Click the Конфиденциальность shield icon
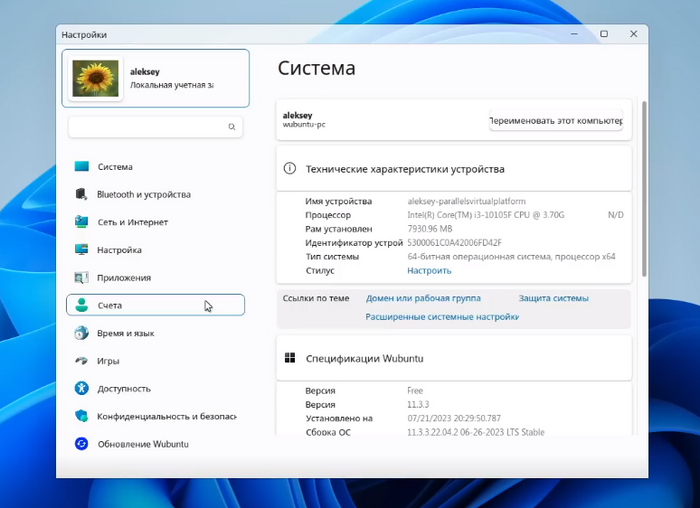Image resolution: width=700 pixels, height=508 pixels. 81,416
